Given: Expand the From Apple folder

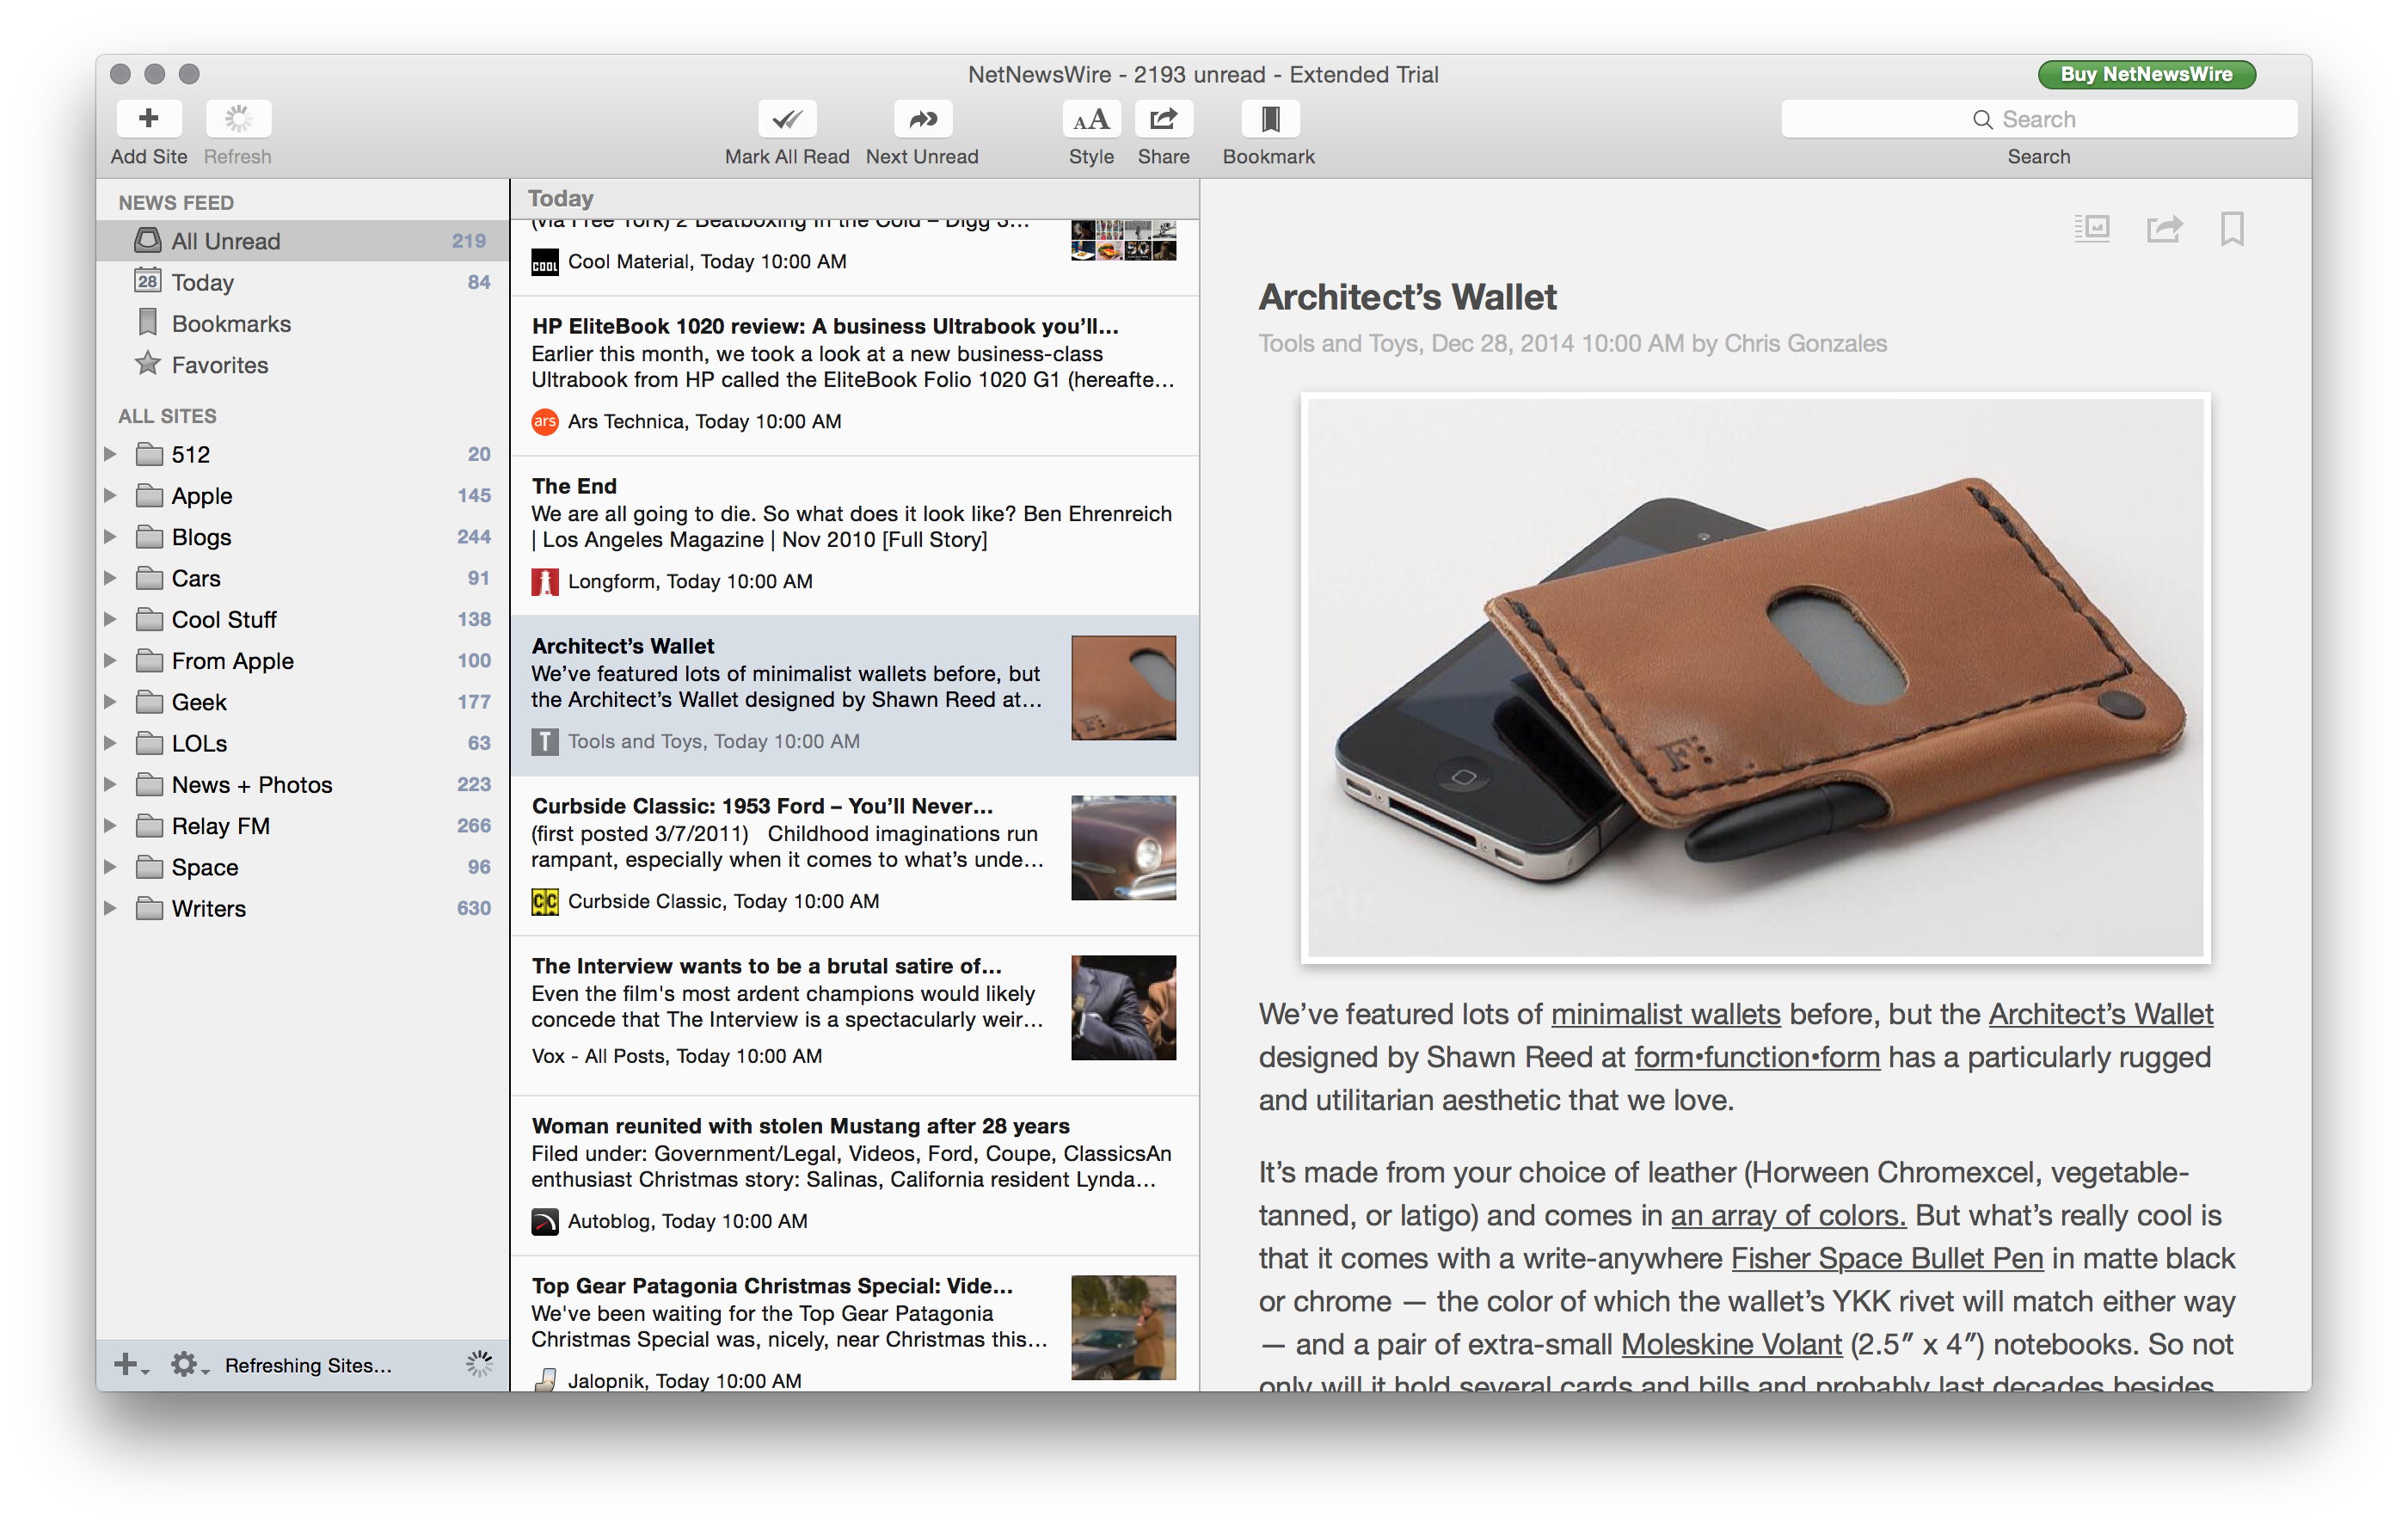Looking at the screenshot, I should click(x=111, y=660).
